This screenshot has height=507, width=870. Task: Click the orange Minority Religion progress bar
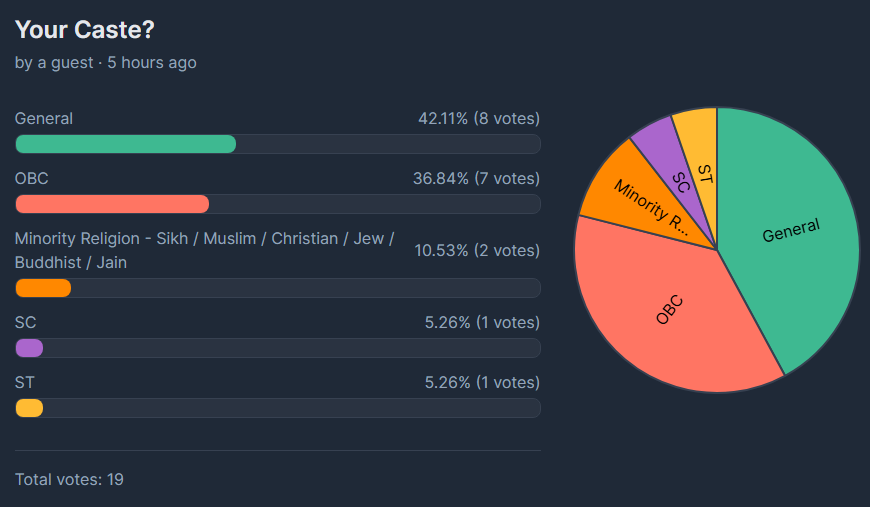[43, 288]
